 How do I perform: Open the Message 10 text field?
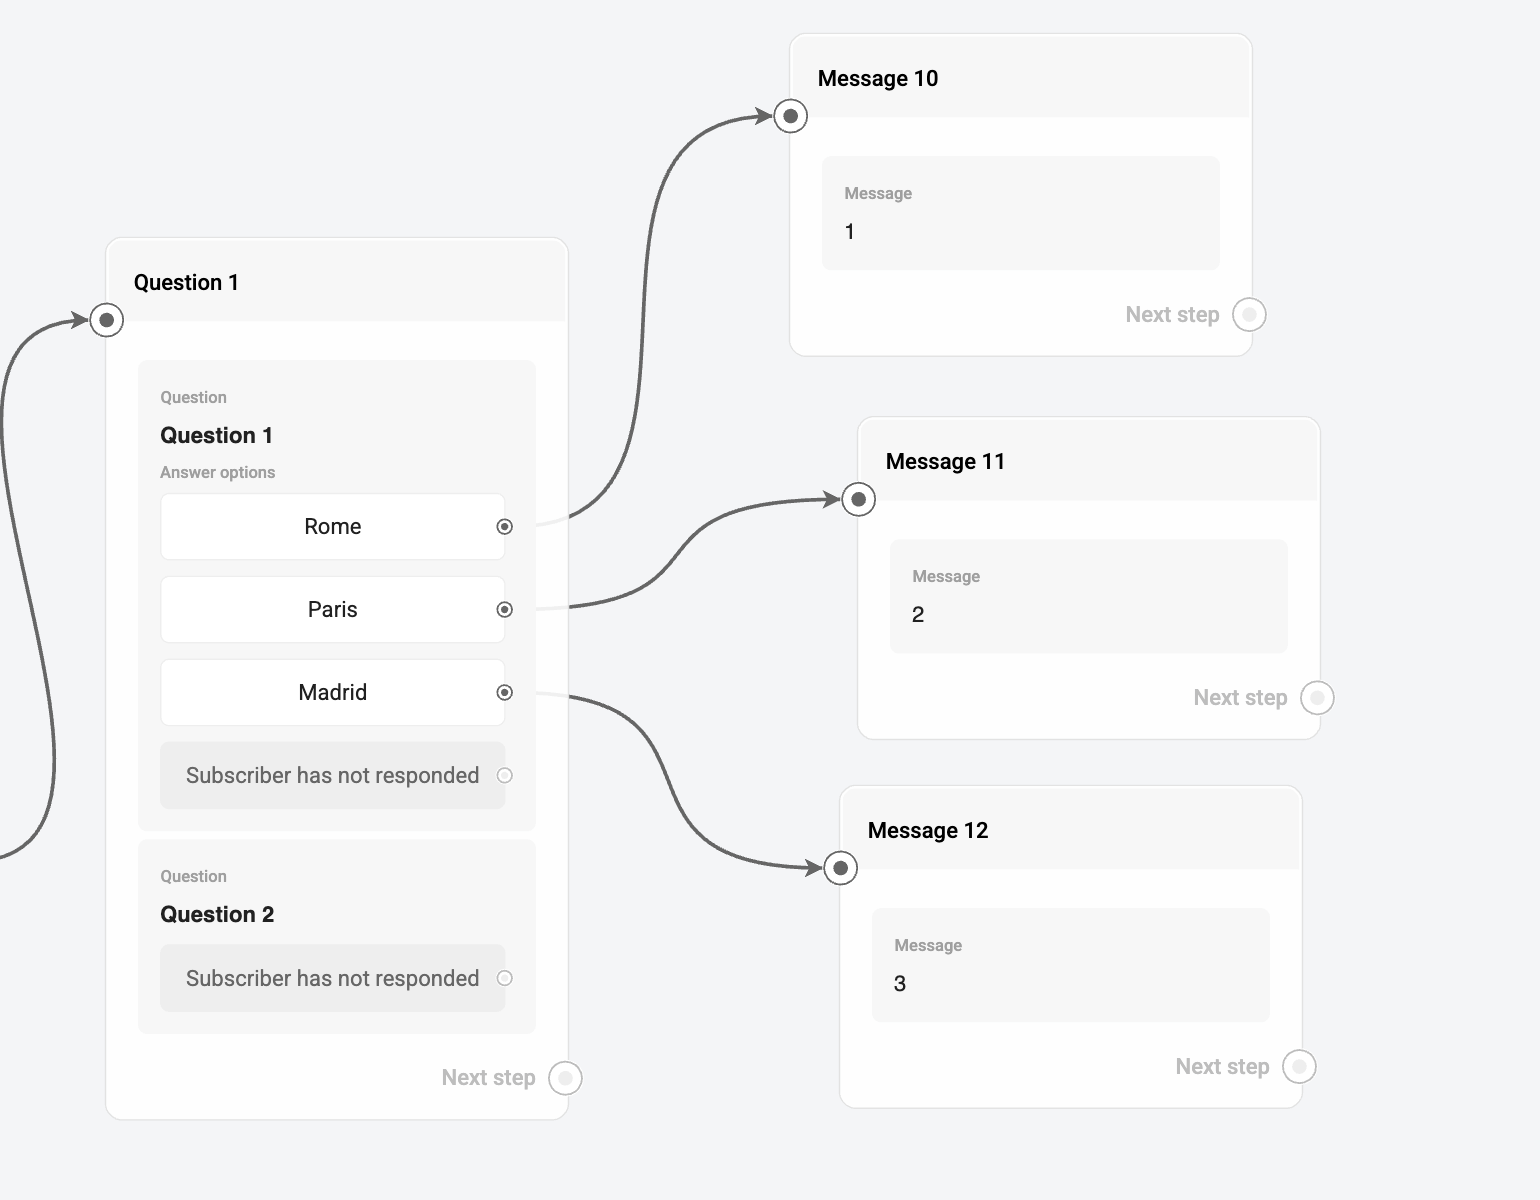[1020, 213]
